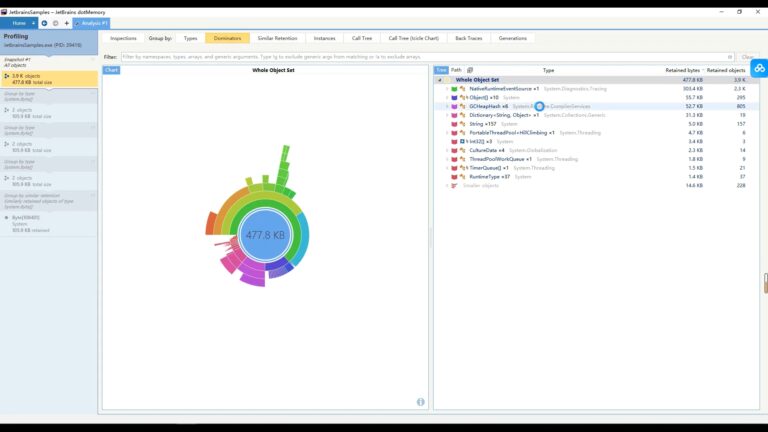Image resolution: width=768 pixels, height=432 pixels.
Task: Expand the Object[] x10 node
Action: click(x=447, y=97)
